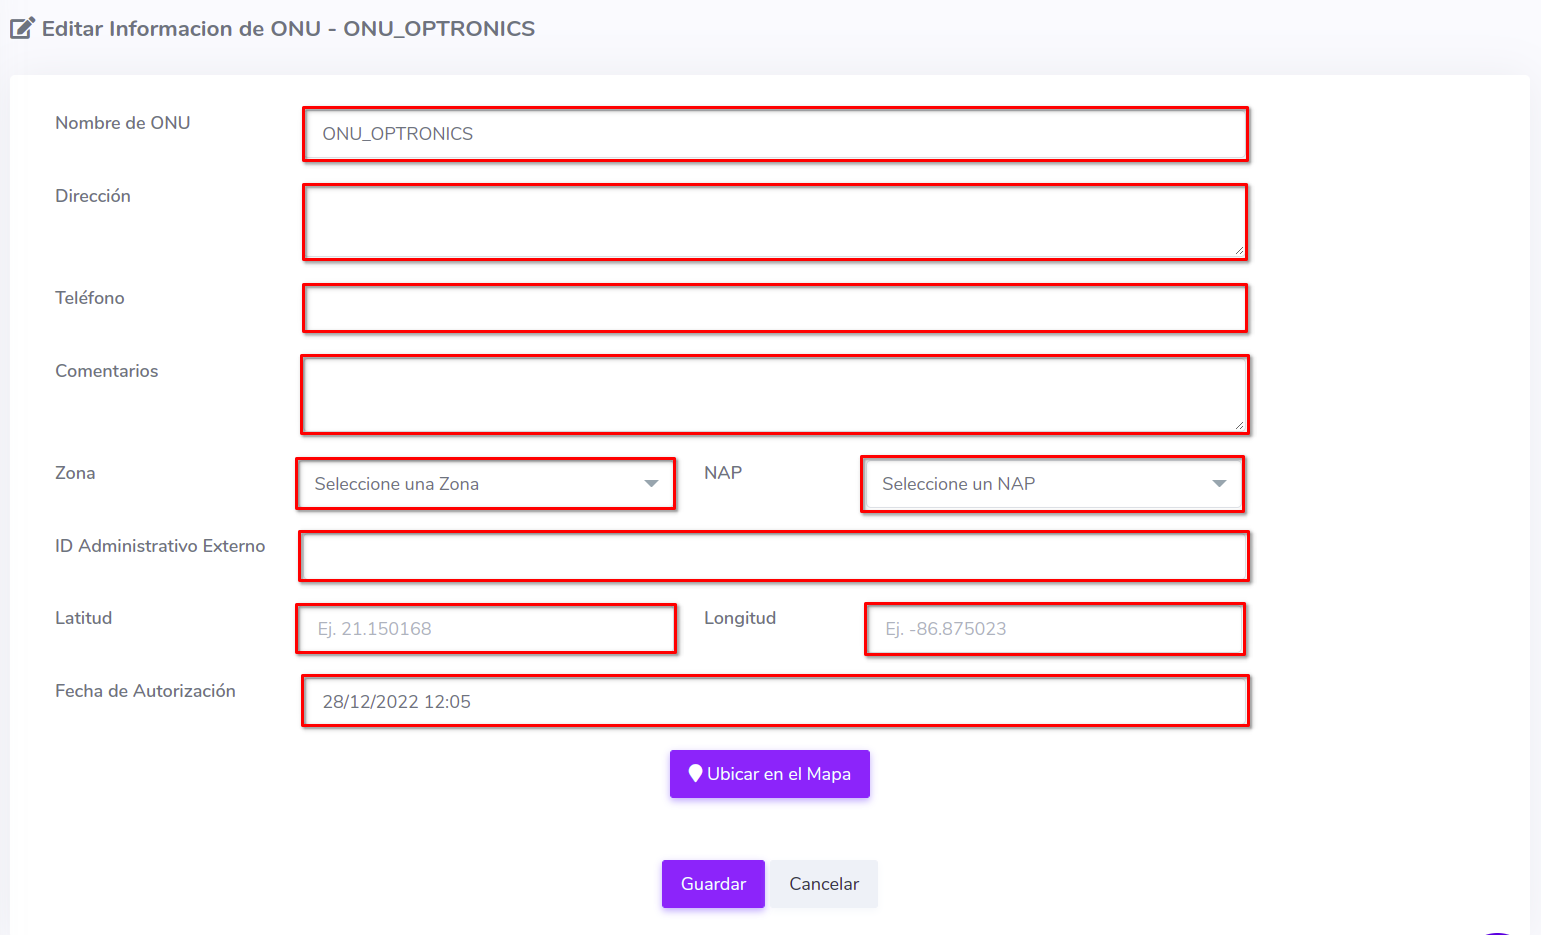Click the Comentarios textarea resize handle
Image resolution: width=1541 pixels, height=935 pixels.
pyautogui.click(x=1239, y=424)
